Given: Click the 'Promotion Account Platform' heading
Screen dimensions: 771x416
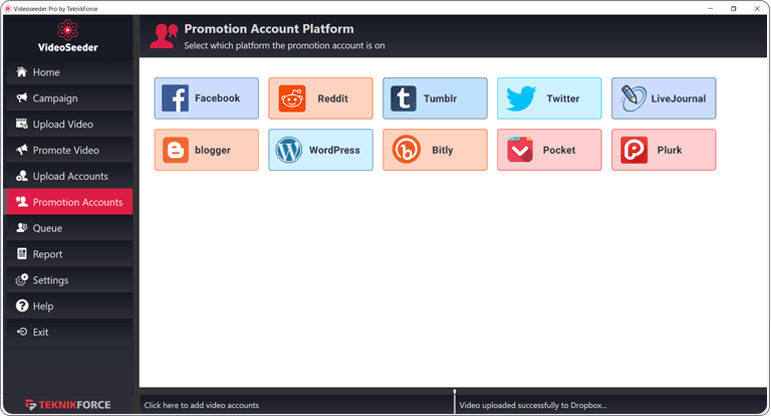Looking at the screenshot, I should tap(269, 29).
